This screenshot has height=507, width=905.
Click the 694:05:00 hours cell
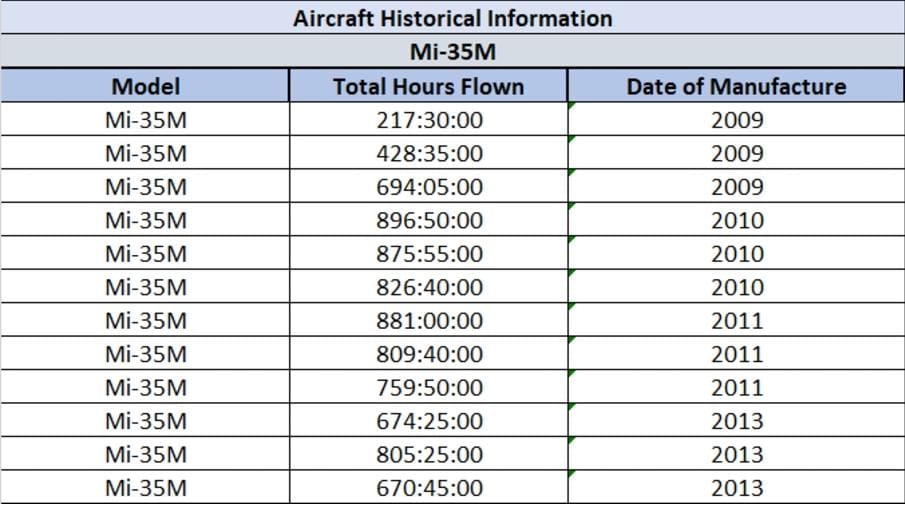[428, 187]
